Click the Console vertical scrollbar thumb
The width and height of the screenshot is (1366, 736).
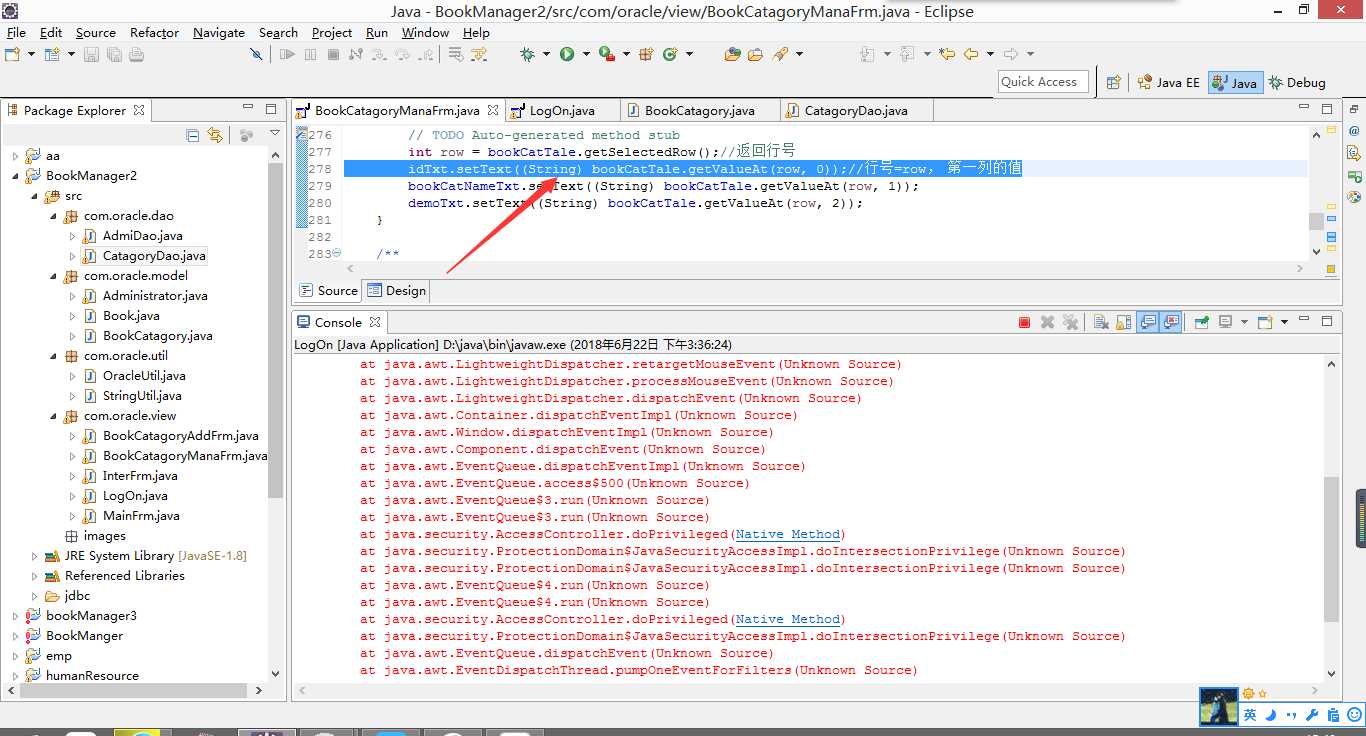tap(1331, 548)
